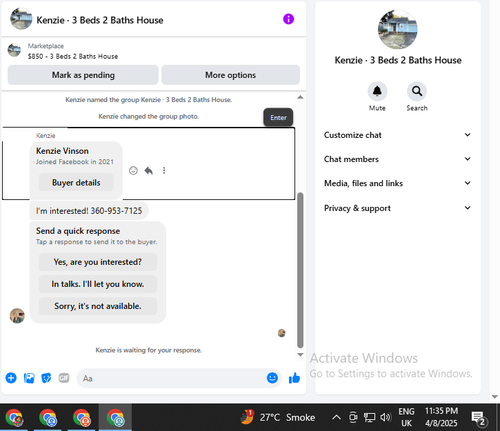Open Meet Now camera icon in tray

(353, 417)
